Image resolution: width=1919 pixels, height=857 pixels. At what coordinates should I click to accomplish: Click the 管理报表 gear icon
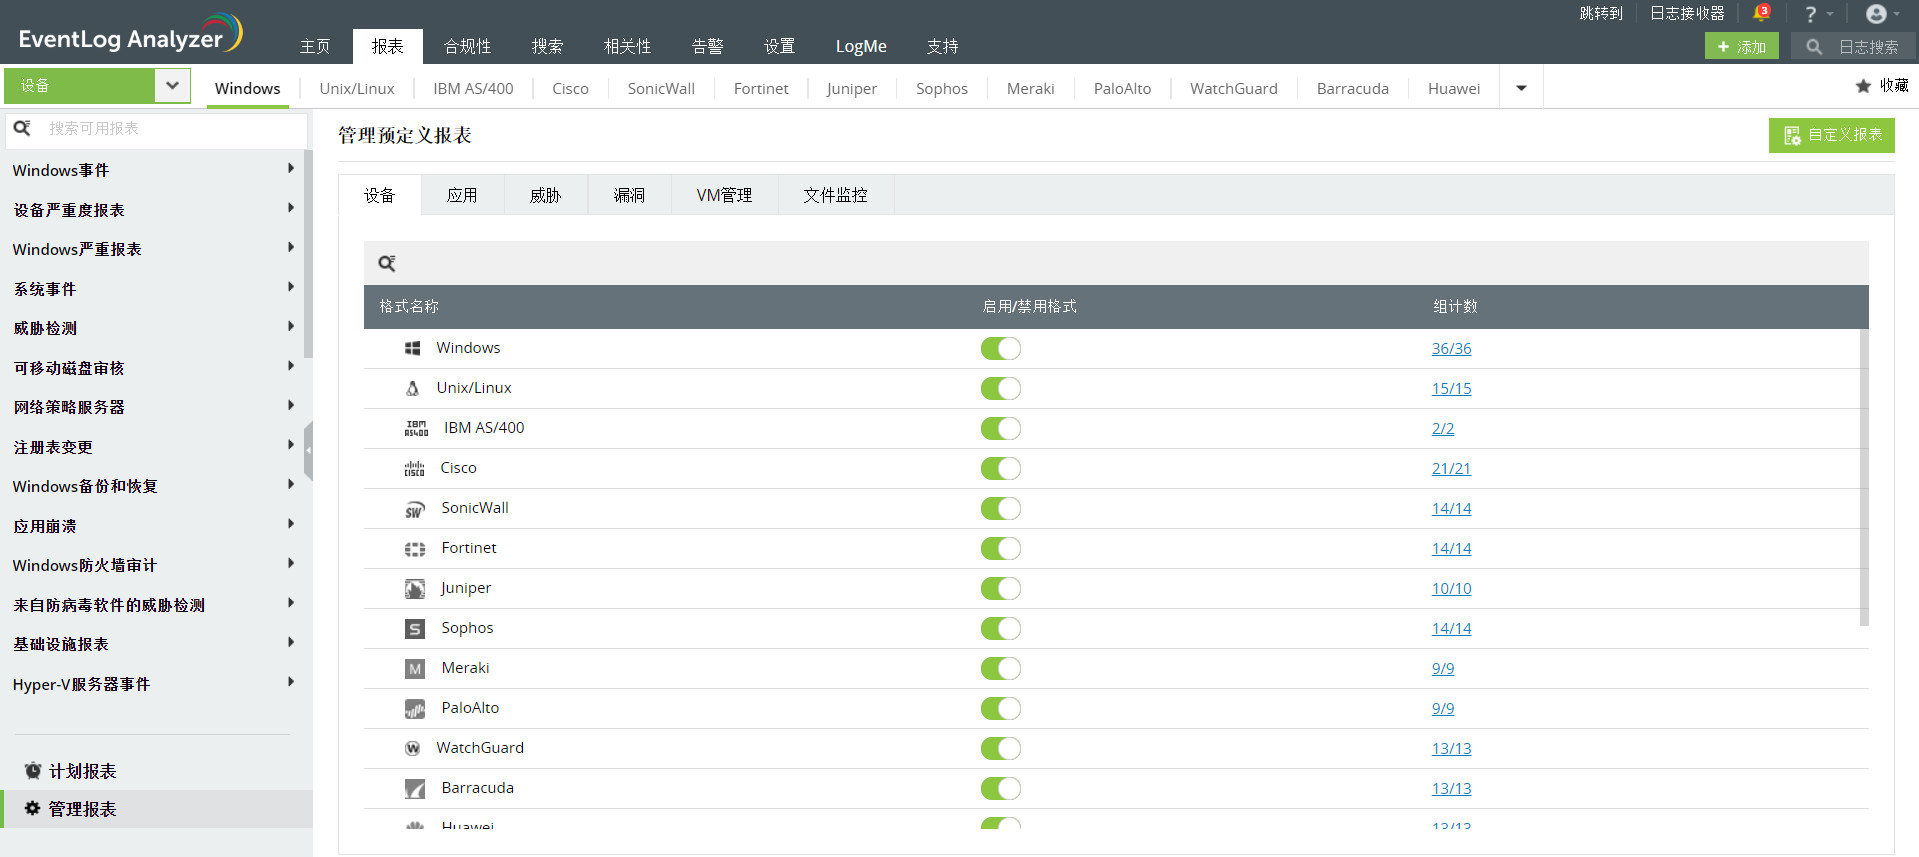pyautogui.click(x=32, y=808)
